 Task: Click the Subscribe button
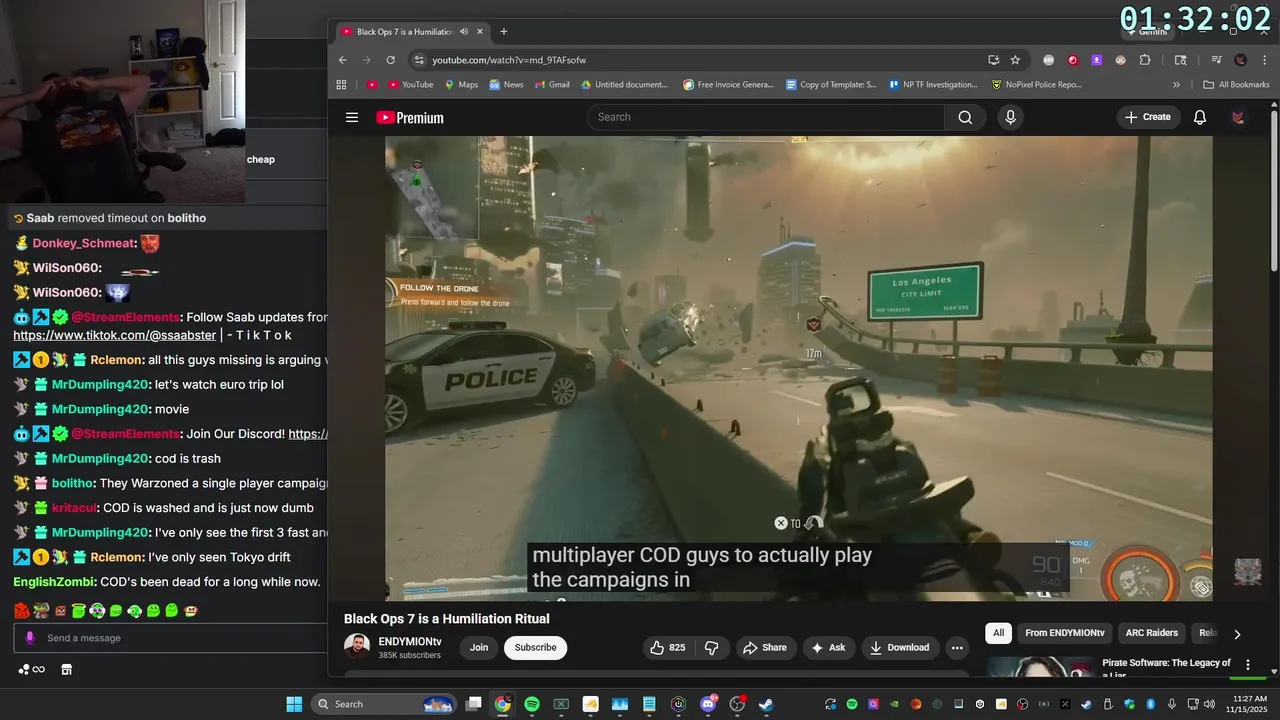[x=535, y=648]
